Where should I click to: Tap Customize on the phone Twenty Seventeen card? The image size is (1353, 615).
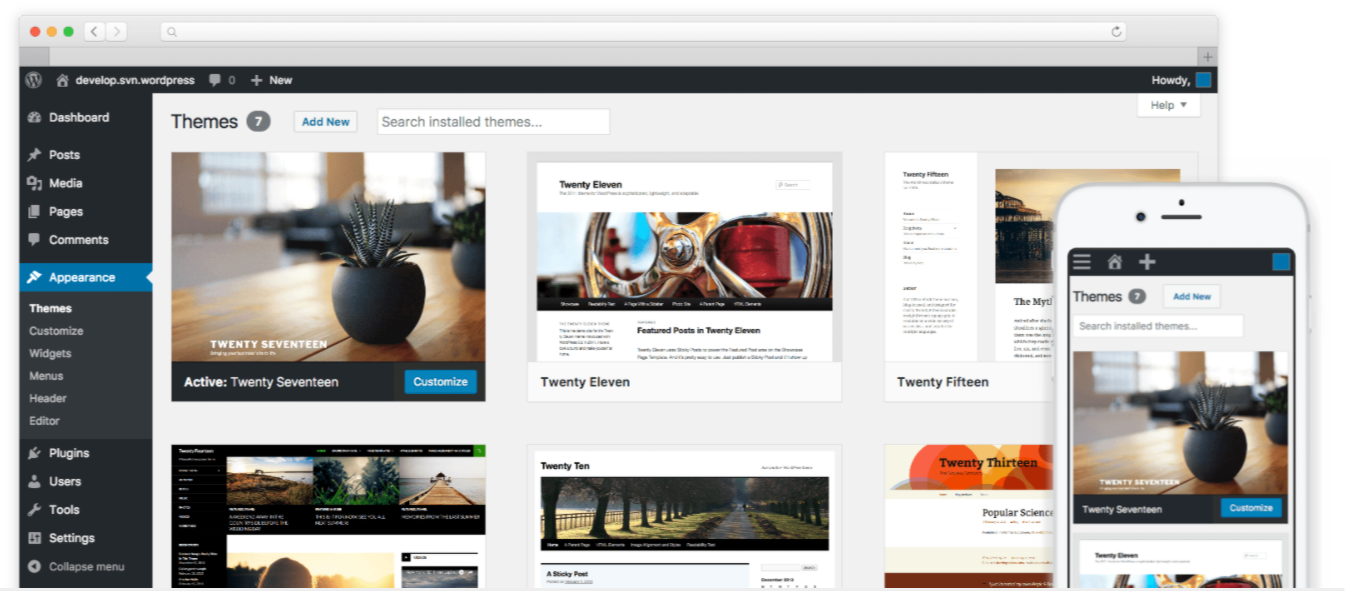(1251, 508)
